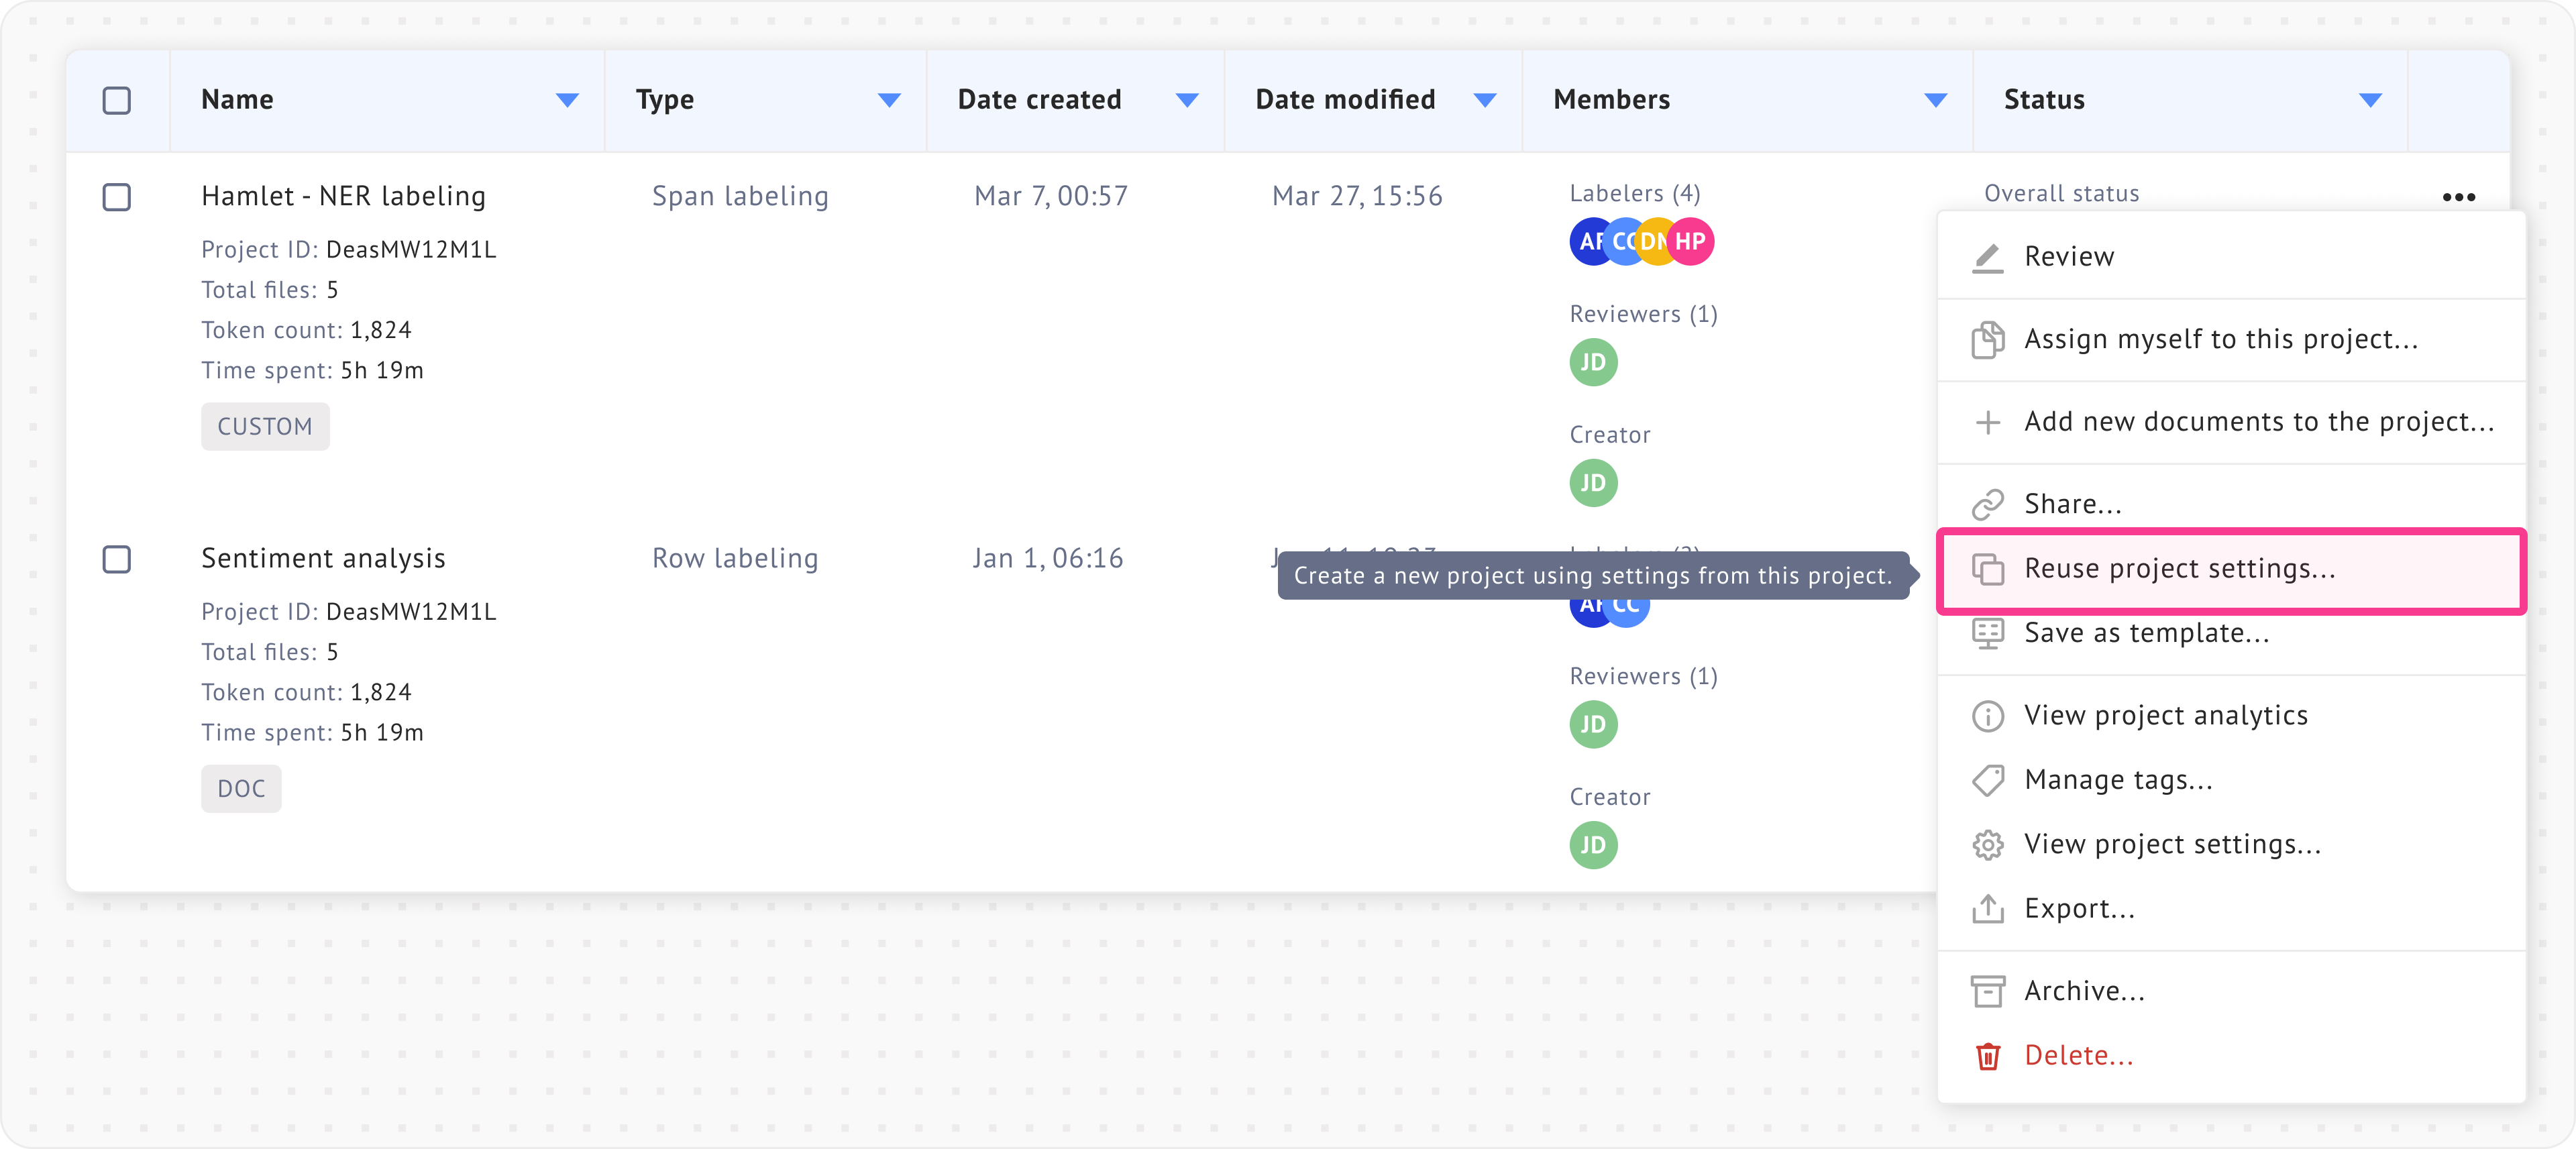Click the three-dot more options icon
Screen dimensions: 2576x1149
click(2458, 197)
